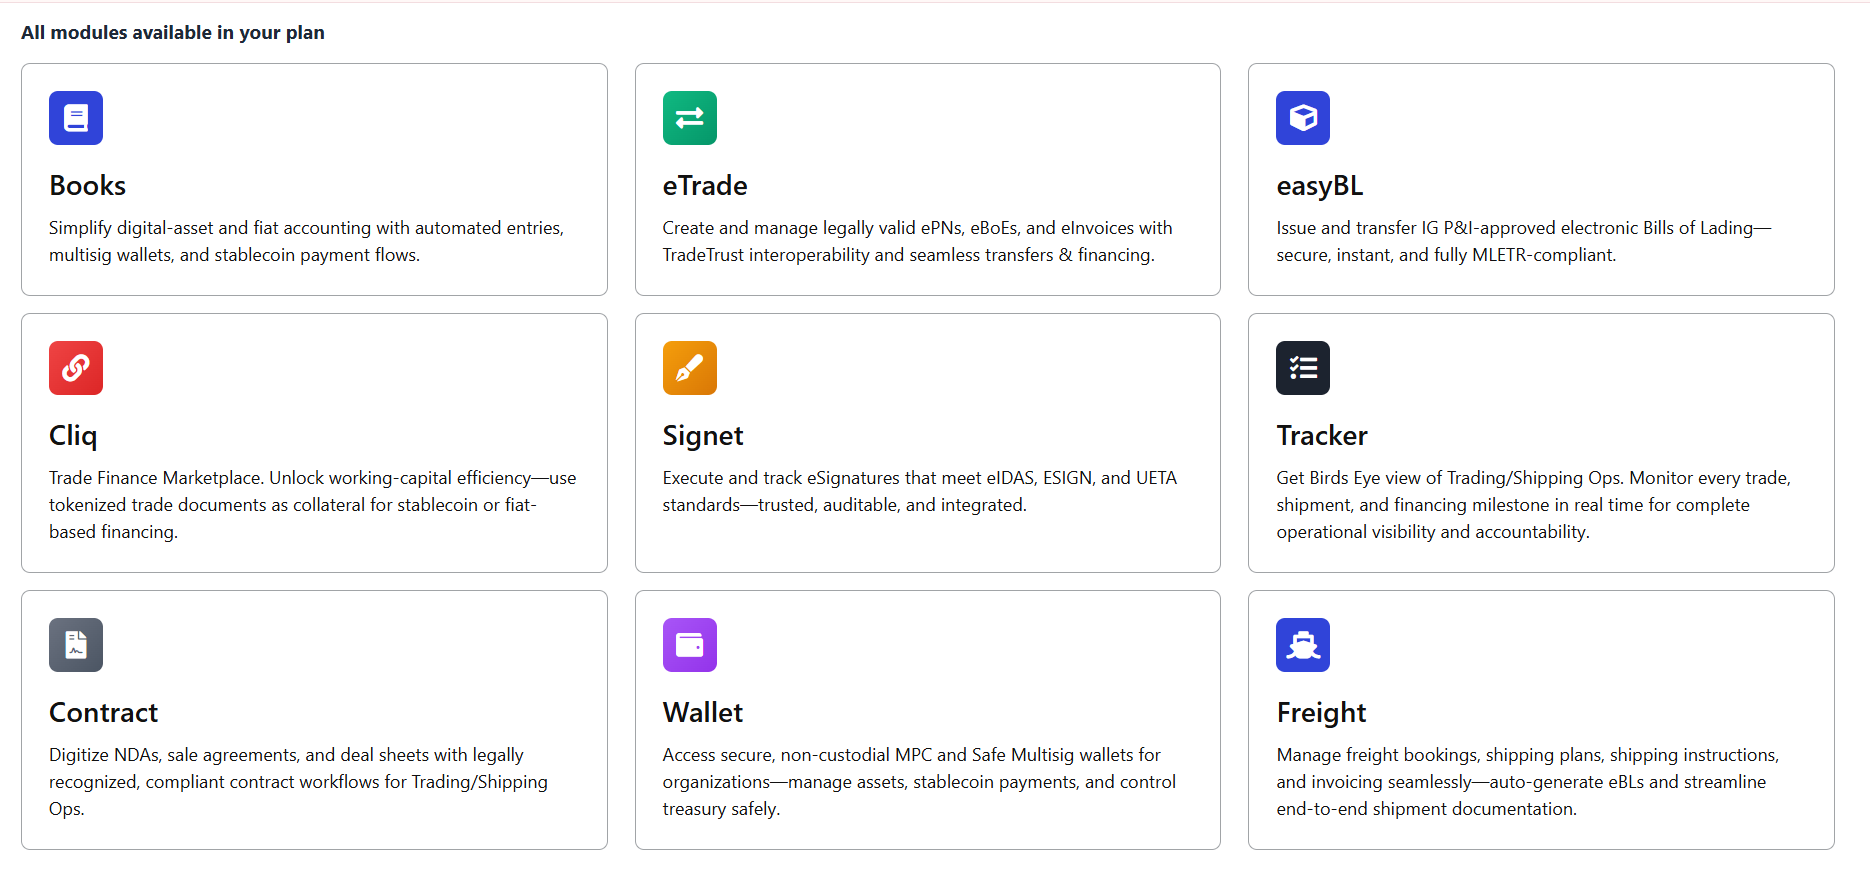Image resolution: width=1870 pixels, height=874 pixels.
Task: Open the Books module title
Action: pyautogui.click(x=88, y=186)
